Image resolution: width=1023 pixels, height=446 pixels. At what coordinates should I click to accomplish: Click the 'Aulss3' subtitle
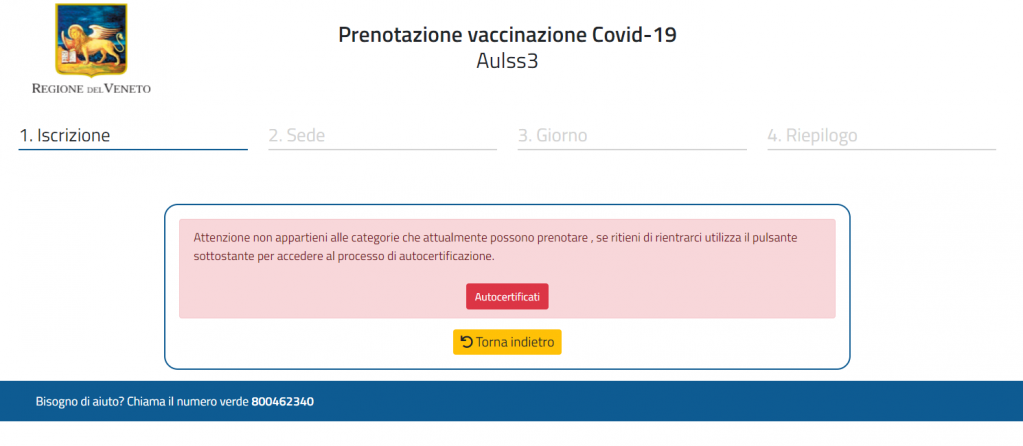pyautogui.click(x=507, y=61)
